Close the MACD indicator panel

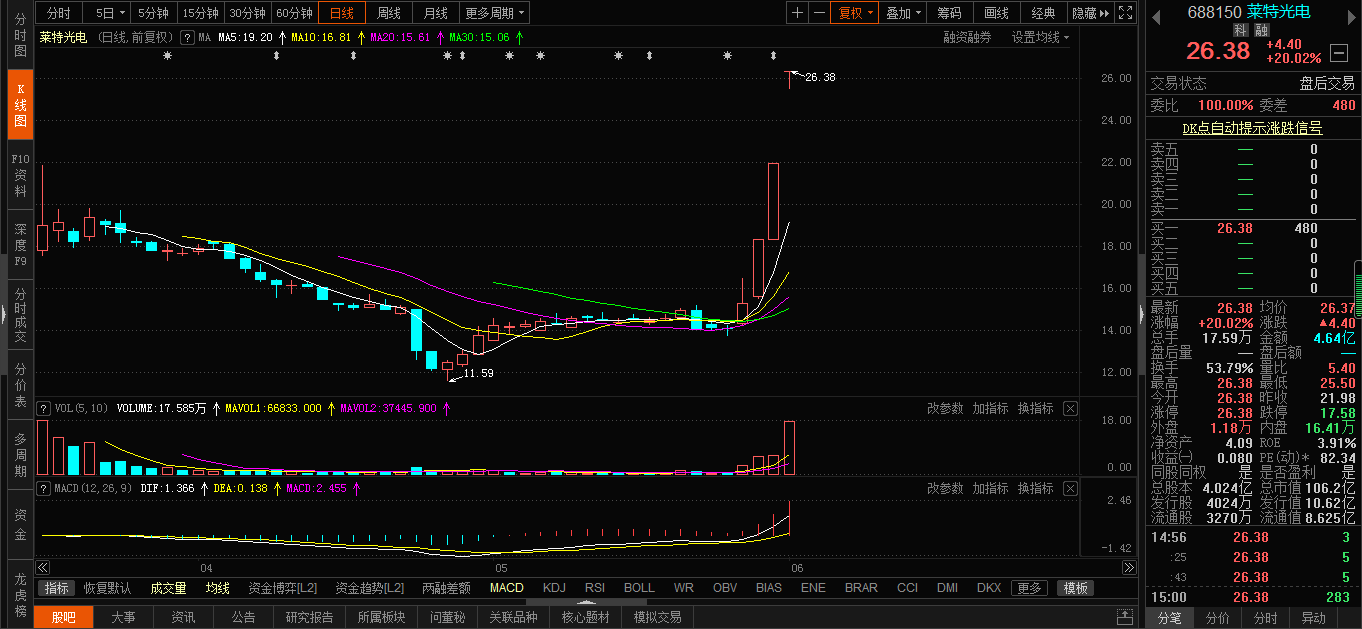click(1070, 489)
